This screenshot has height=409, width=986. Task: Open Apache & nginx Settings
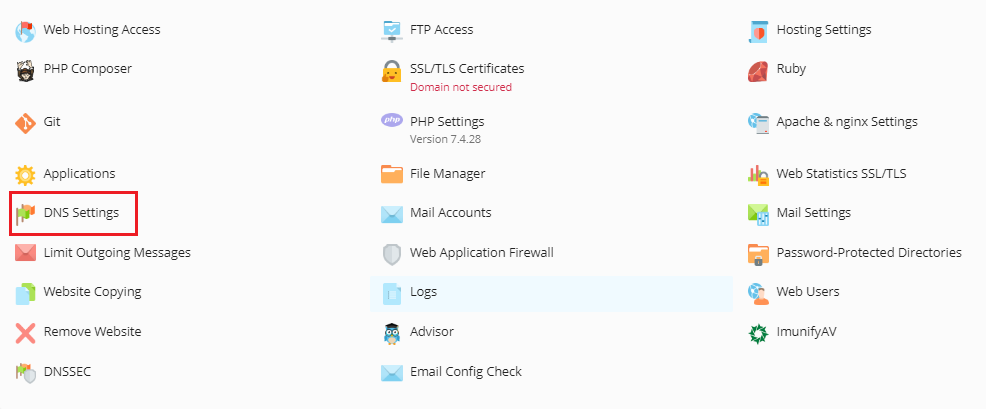[x=847, y=121]
